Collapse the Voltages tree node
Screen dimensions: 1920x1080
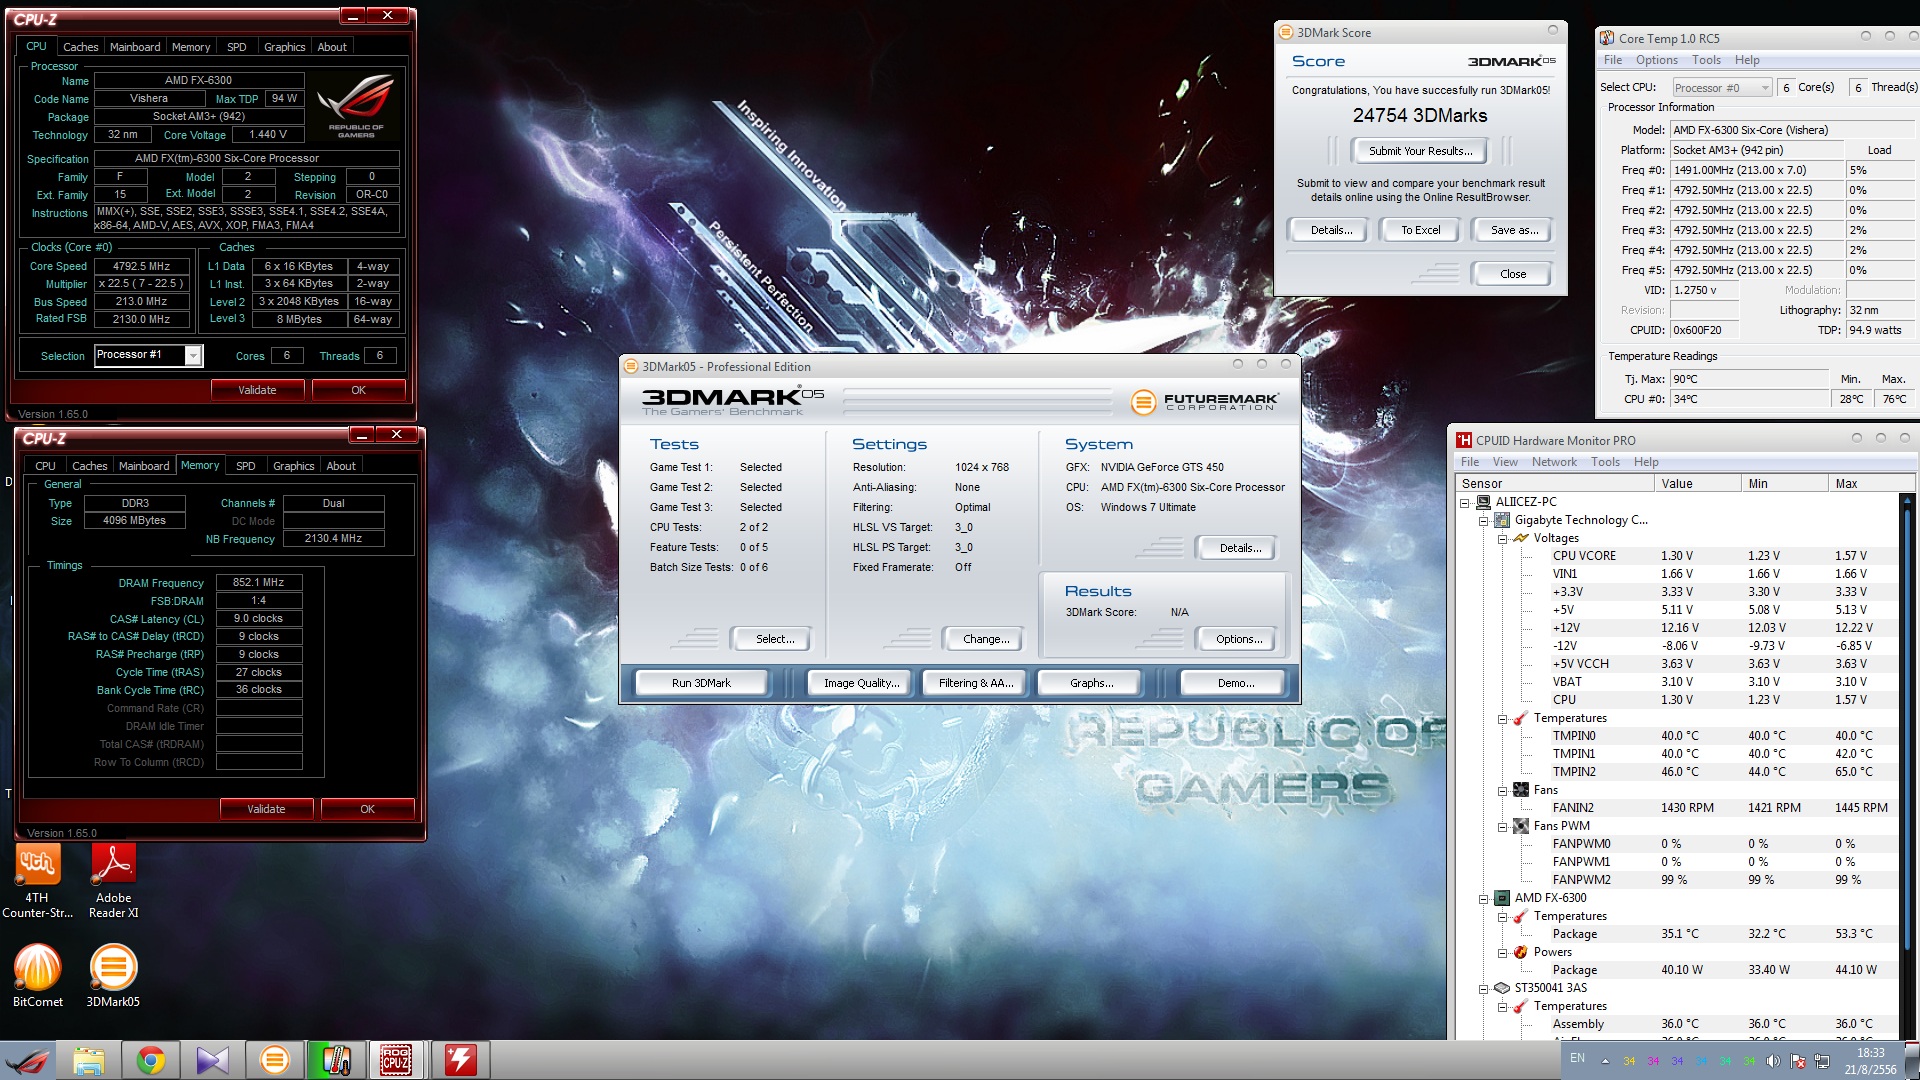(x=1502, y=538)
